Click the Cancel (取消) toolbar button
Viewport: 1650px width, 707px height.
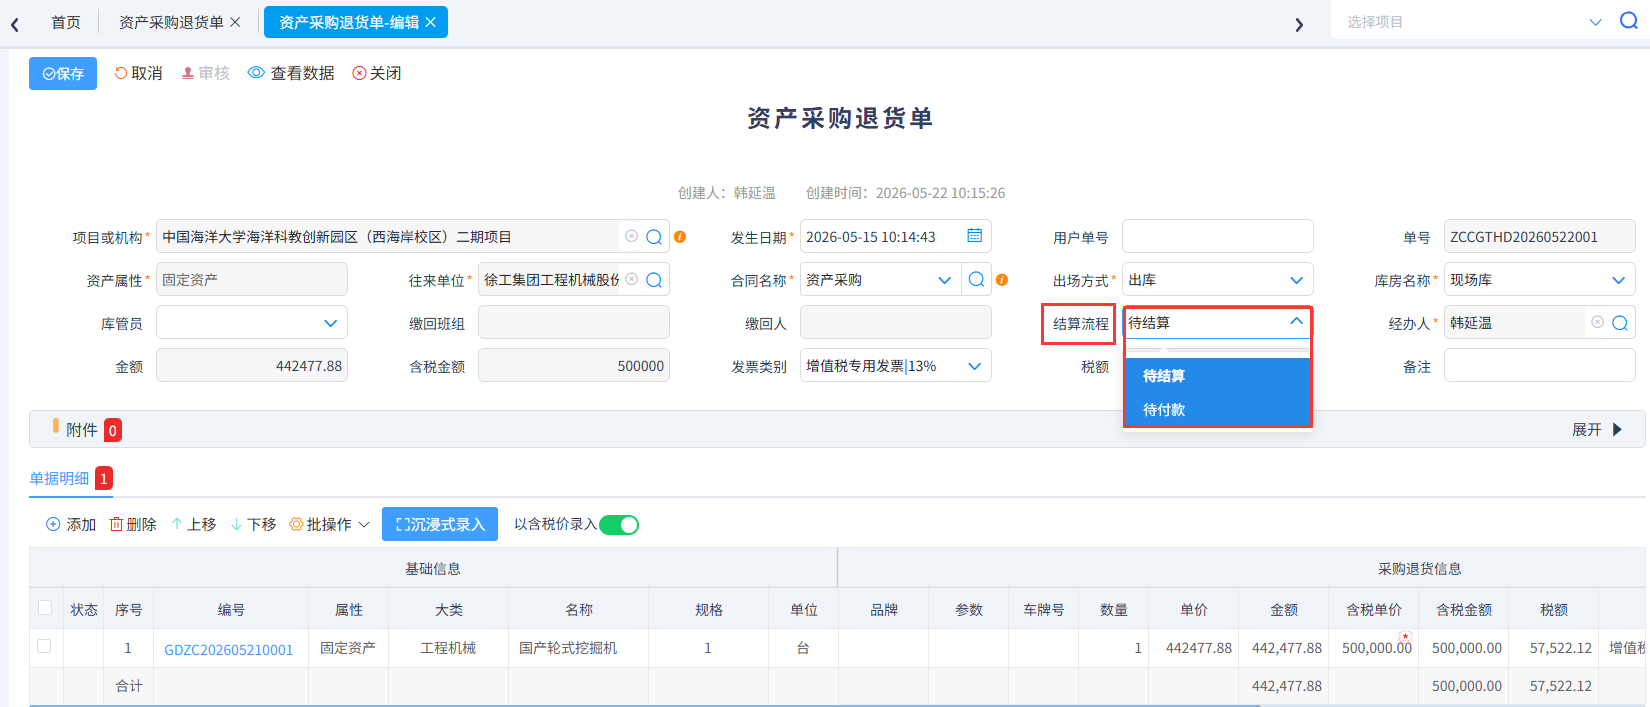pos(138,73)
